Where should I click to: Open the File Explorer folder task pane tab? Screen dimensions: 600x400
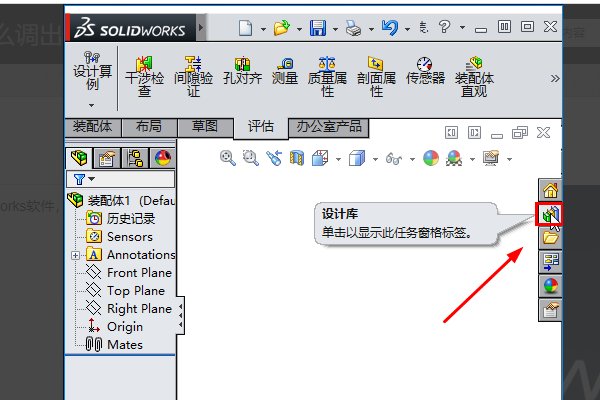point(550,238)
